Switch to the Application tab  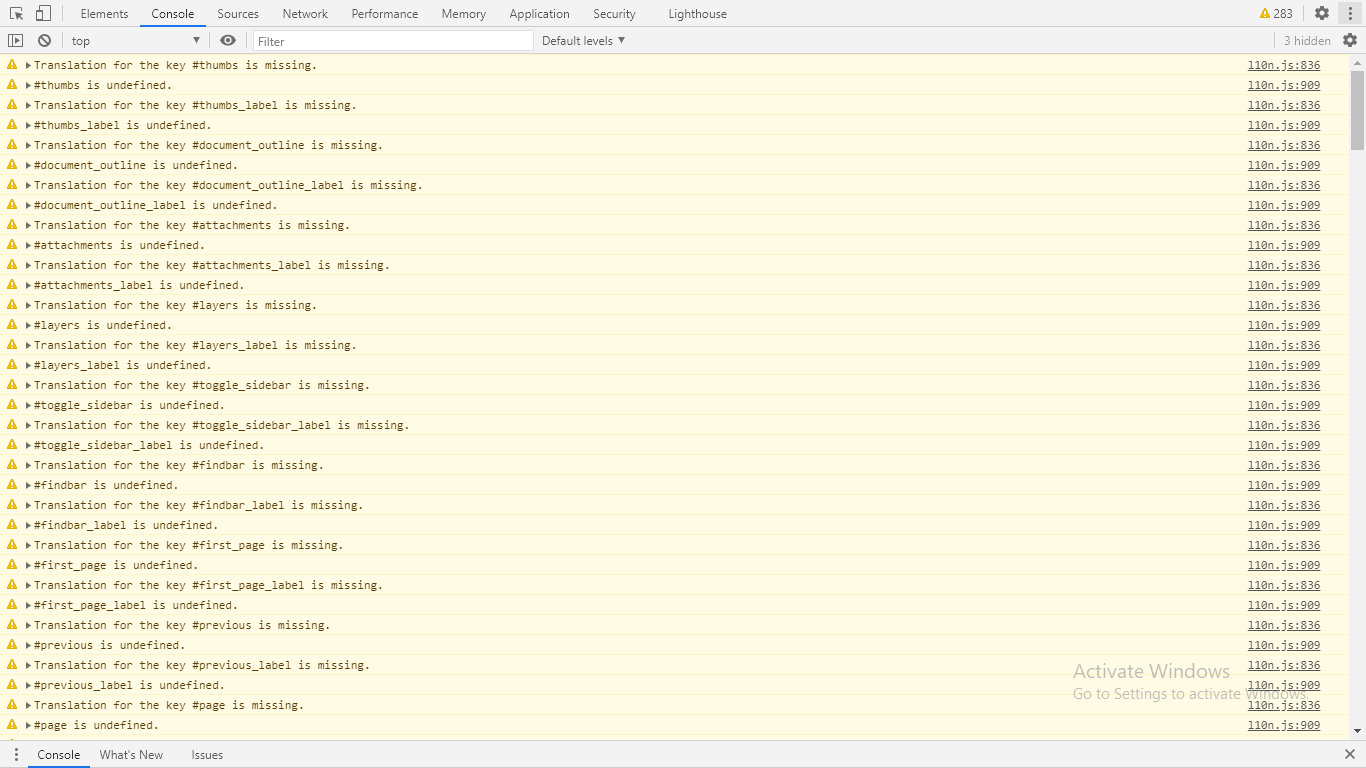tap(539, 13)
